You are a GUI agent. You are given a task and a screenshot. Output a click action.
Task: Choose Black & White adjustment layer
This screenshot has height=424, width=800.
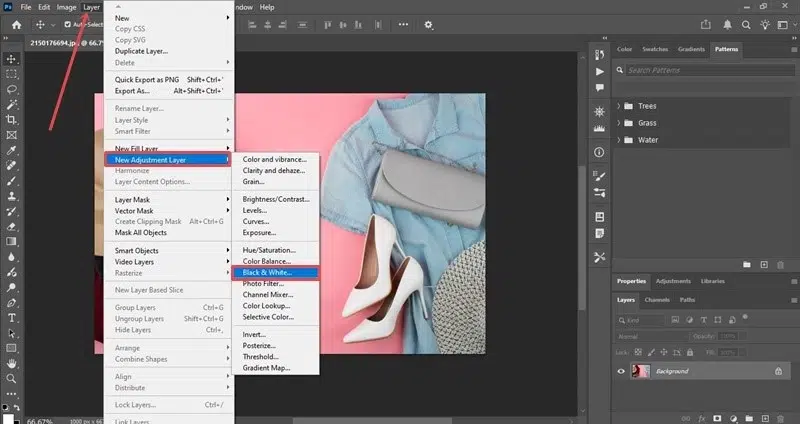point(276,272)
